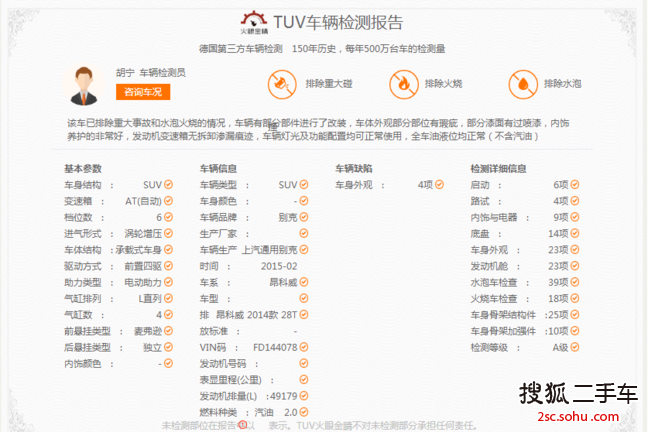Click the check icon on the 火烧车检查 row

pos(575,298)
